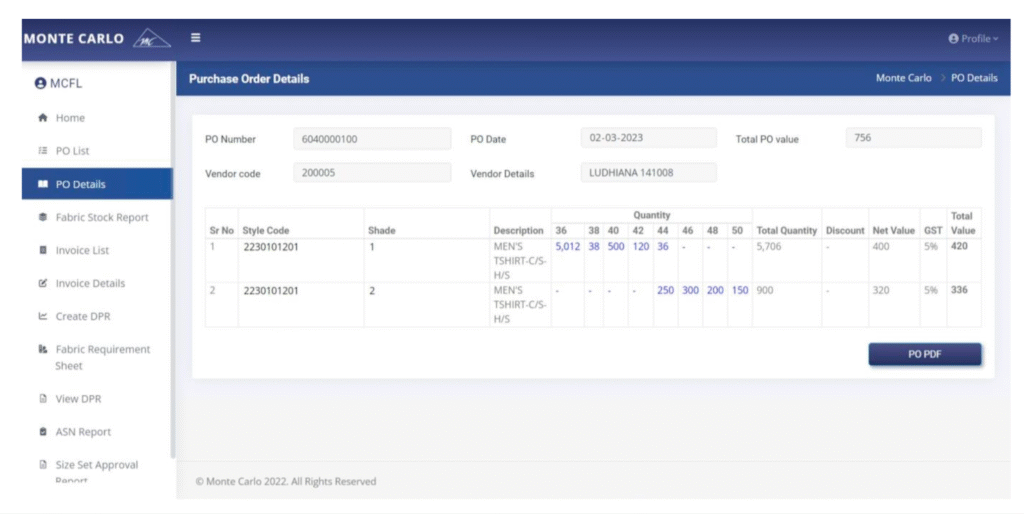Click the hamburger menu icon in header
The height and width of the screenshot is (514, 1024).
point(196,38)
